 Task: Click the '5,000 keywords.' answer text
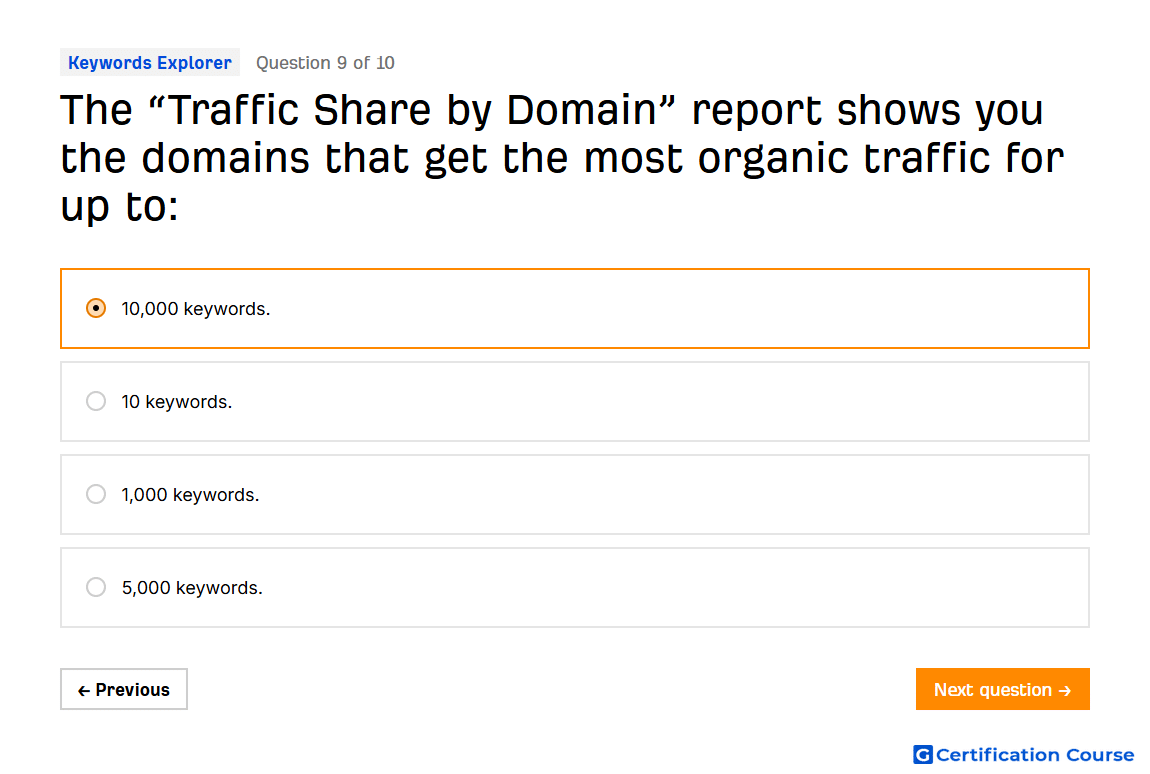tap(192, 588)
